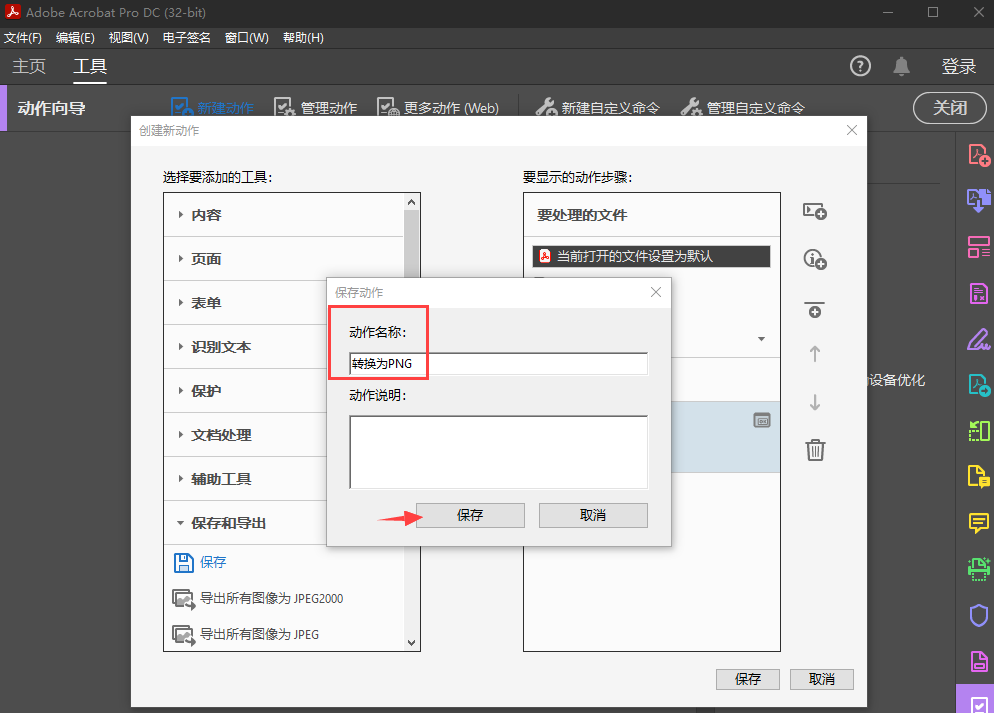Open the Fill & Sign pen icon
This screenshot has width=994, height=713.
[x=977, y=339]
